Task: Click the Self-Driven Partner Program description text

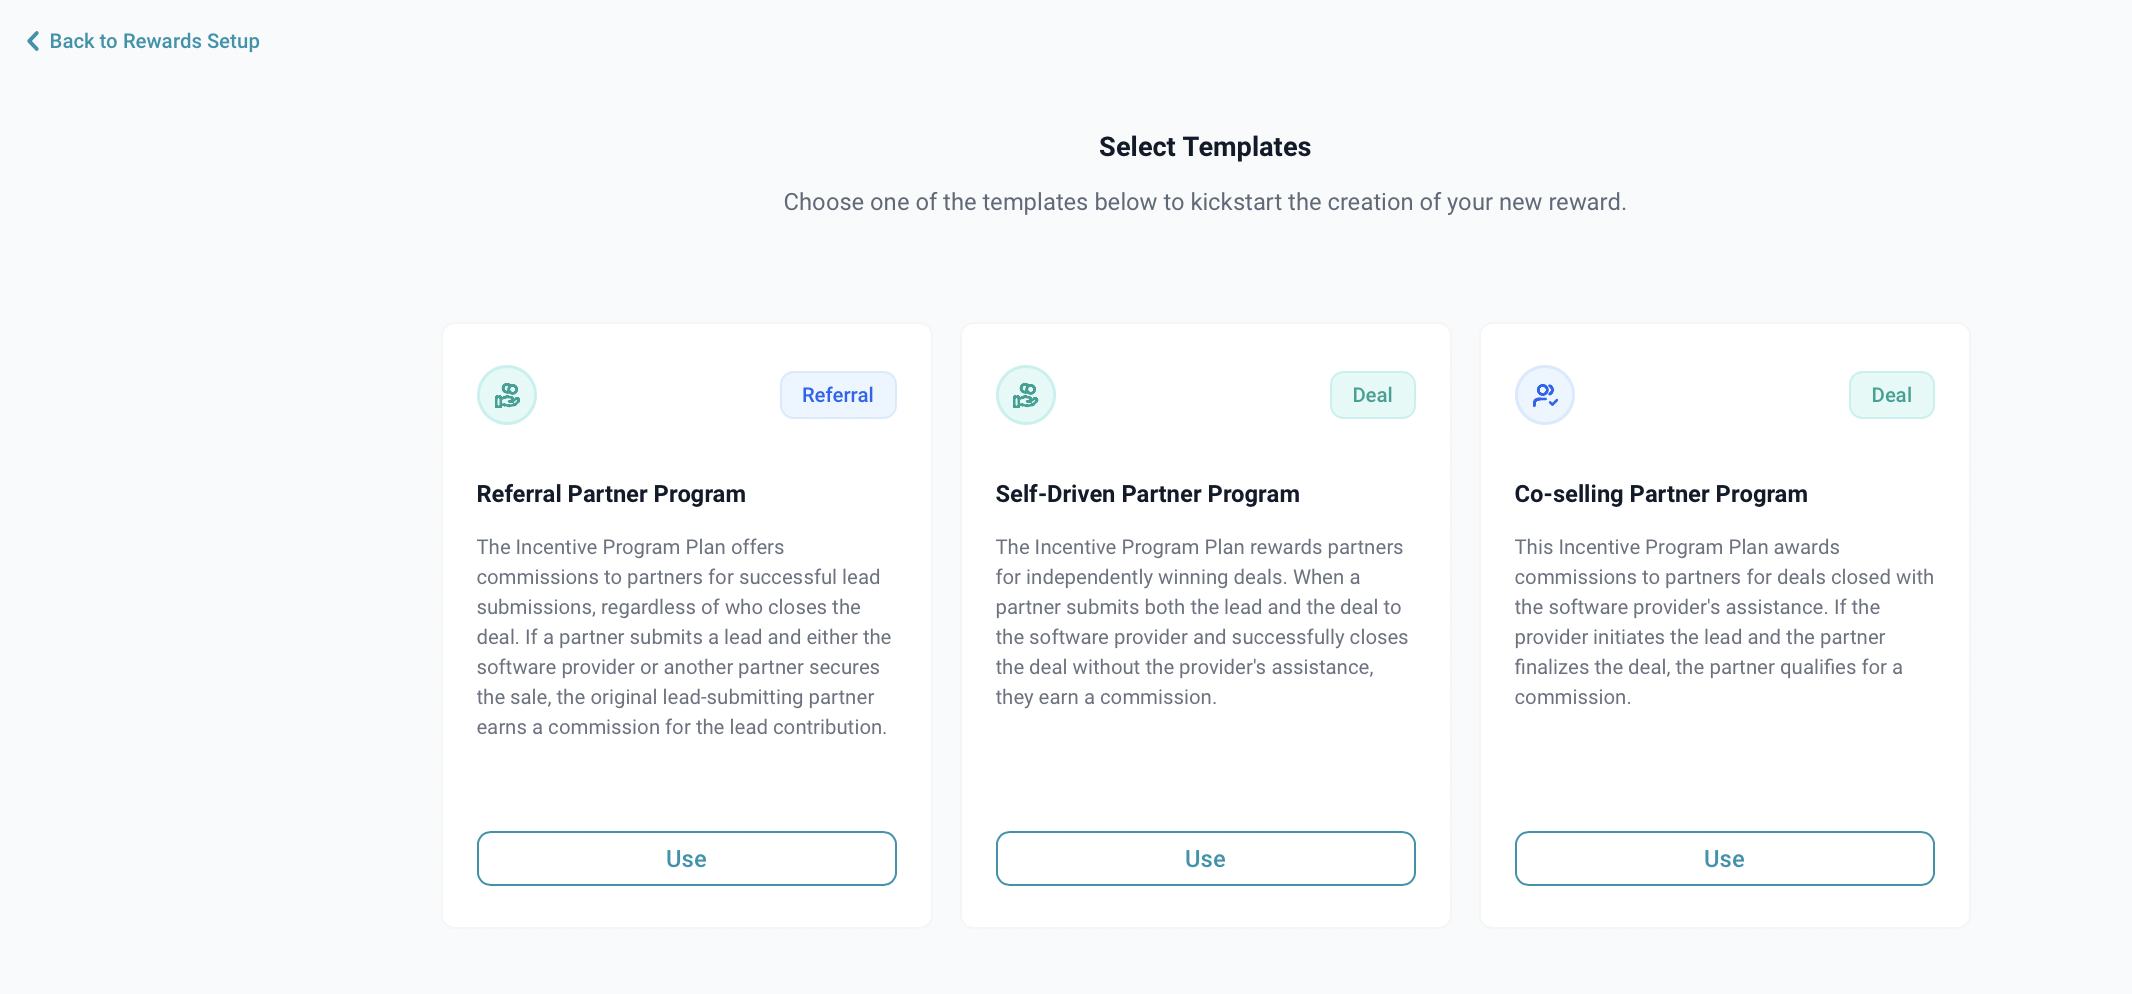Action: pyautogui.click(x=1201, y=622)
